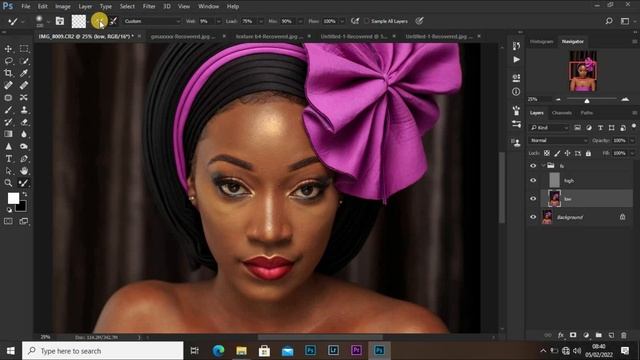Open the Filter menu

click(149, 6)
